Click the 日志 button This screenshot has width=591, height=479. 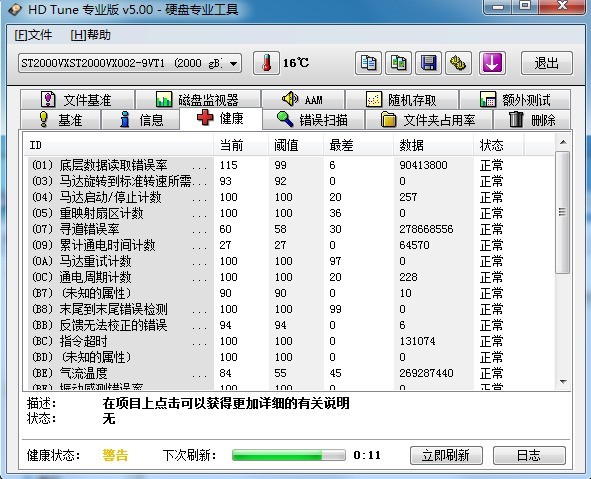click(529, 455)
